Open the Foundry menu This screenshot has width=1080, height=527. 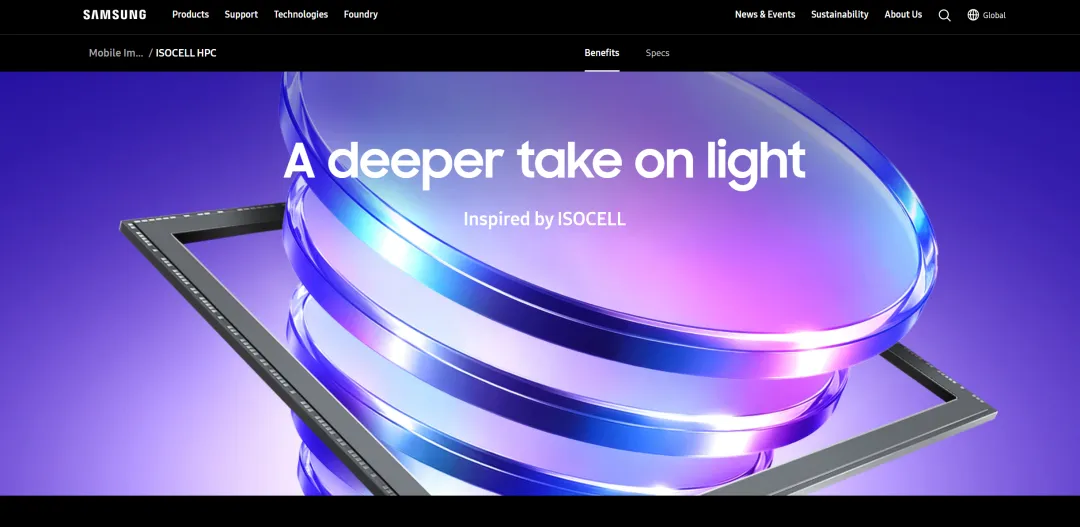[361, 14]
